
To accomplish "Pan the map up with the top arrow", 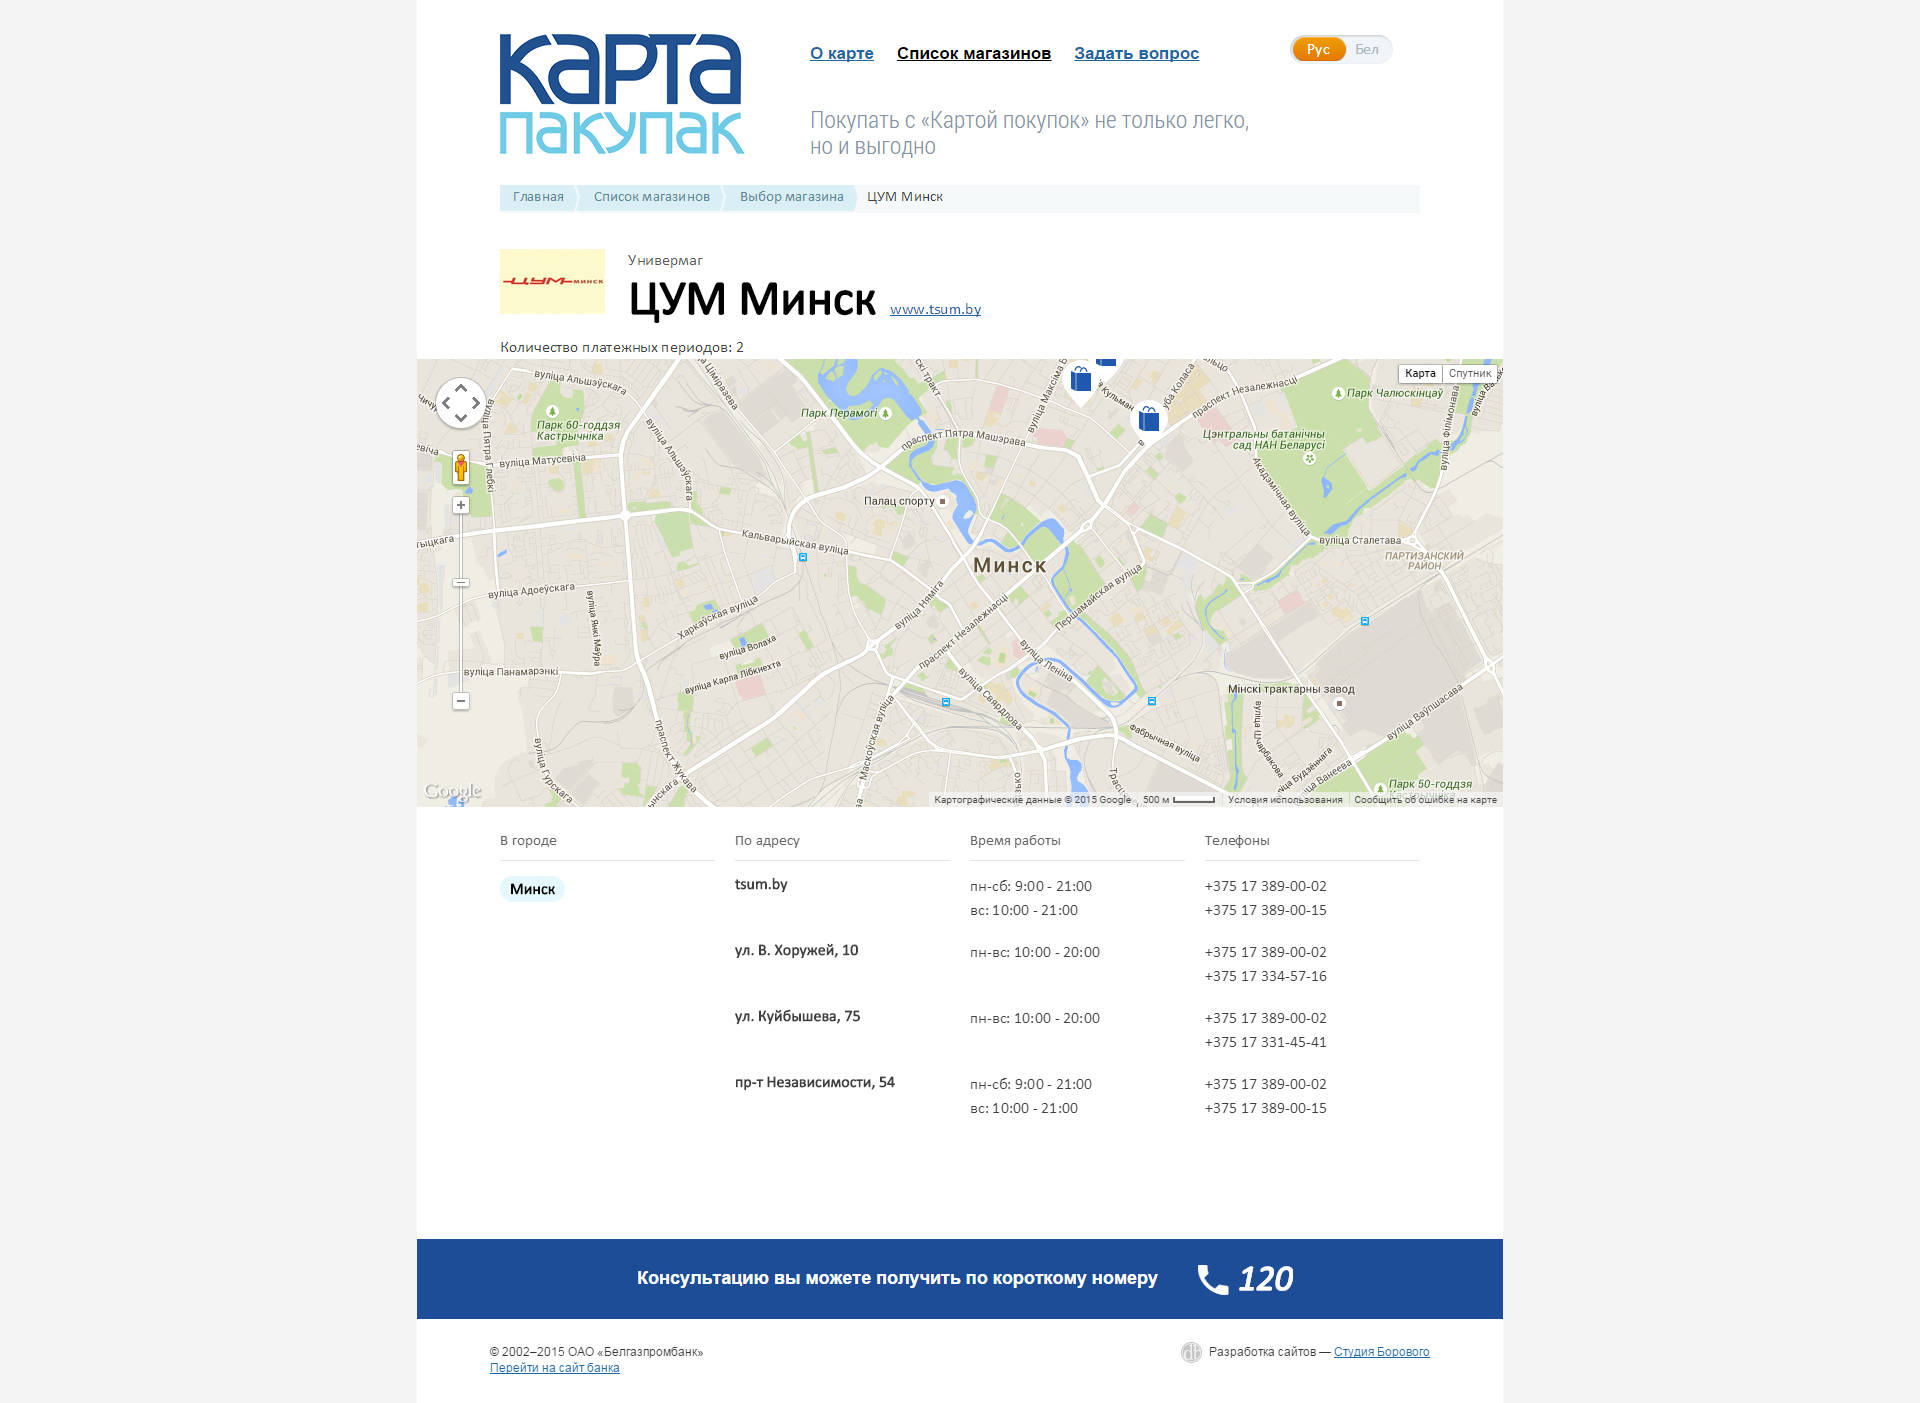I will (461, 388).
